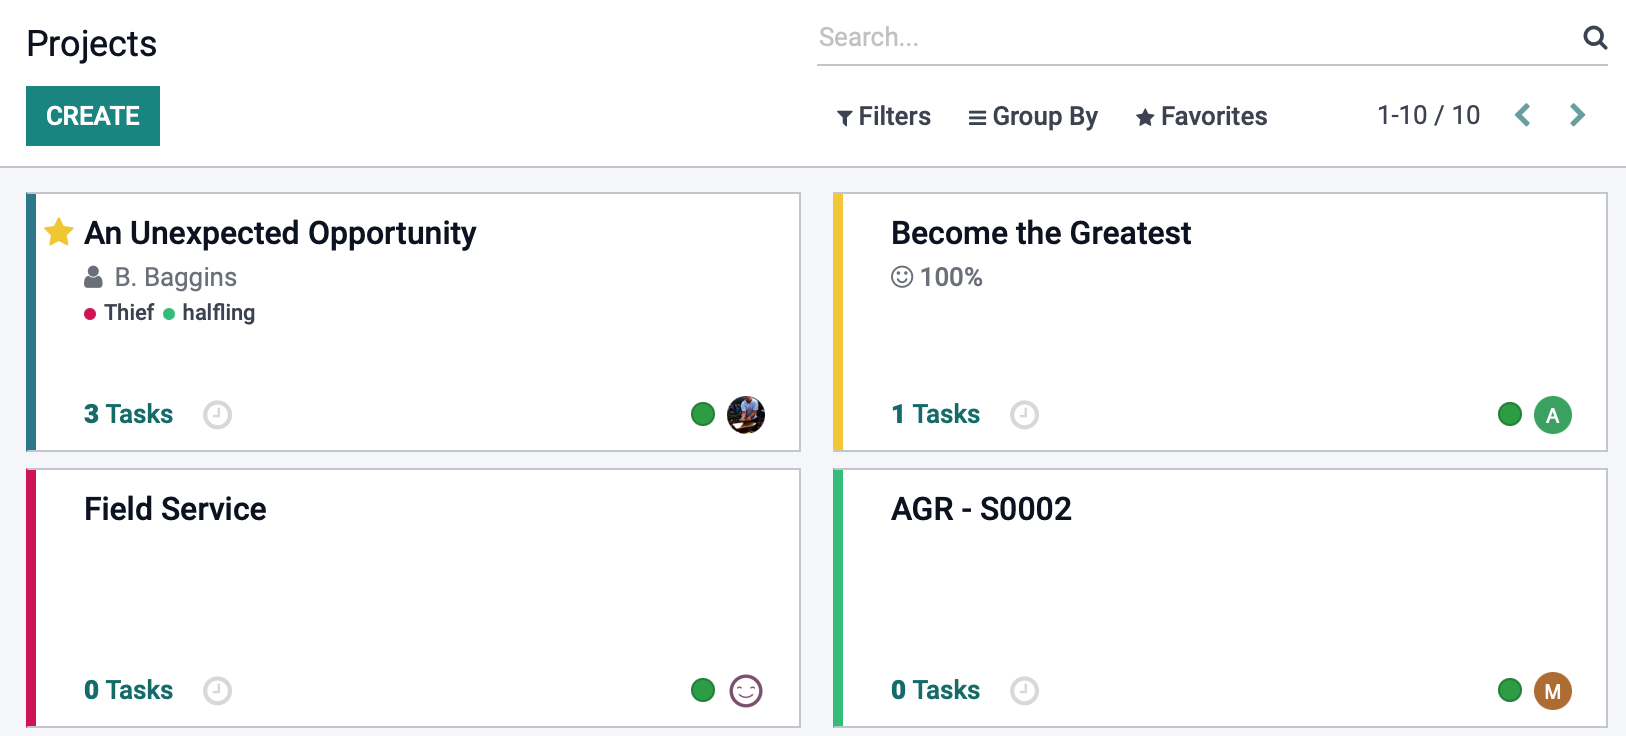This screenshot has height=736, width=1626.
Task: Click the brown M avatar on AGR - S0002
Action: [x=1553, y=691]
